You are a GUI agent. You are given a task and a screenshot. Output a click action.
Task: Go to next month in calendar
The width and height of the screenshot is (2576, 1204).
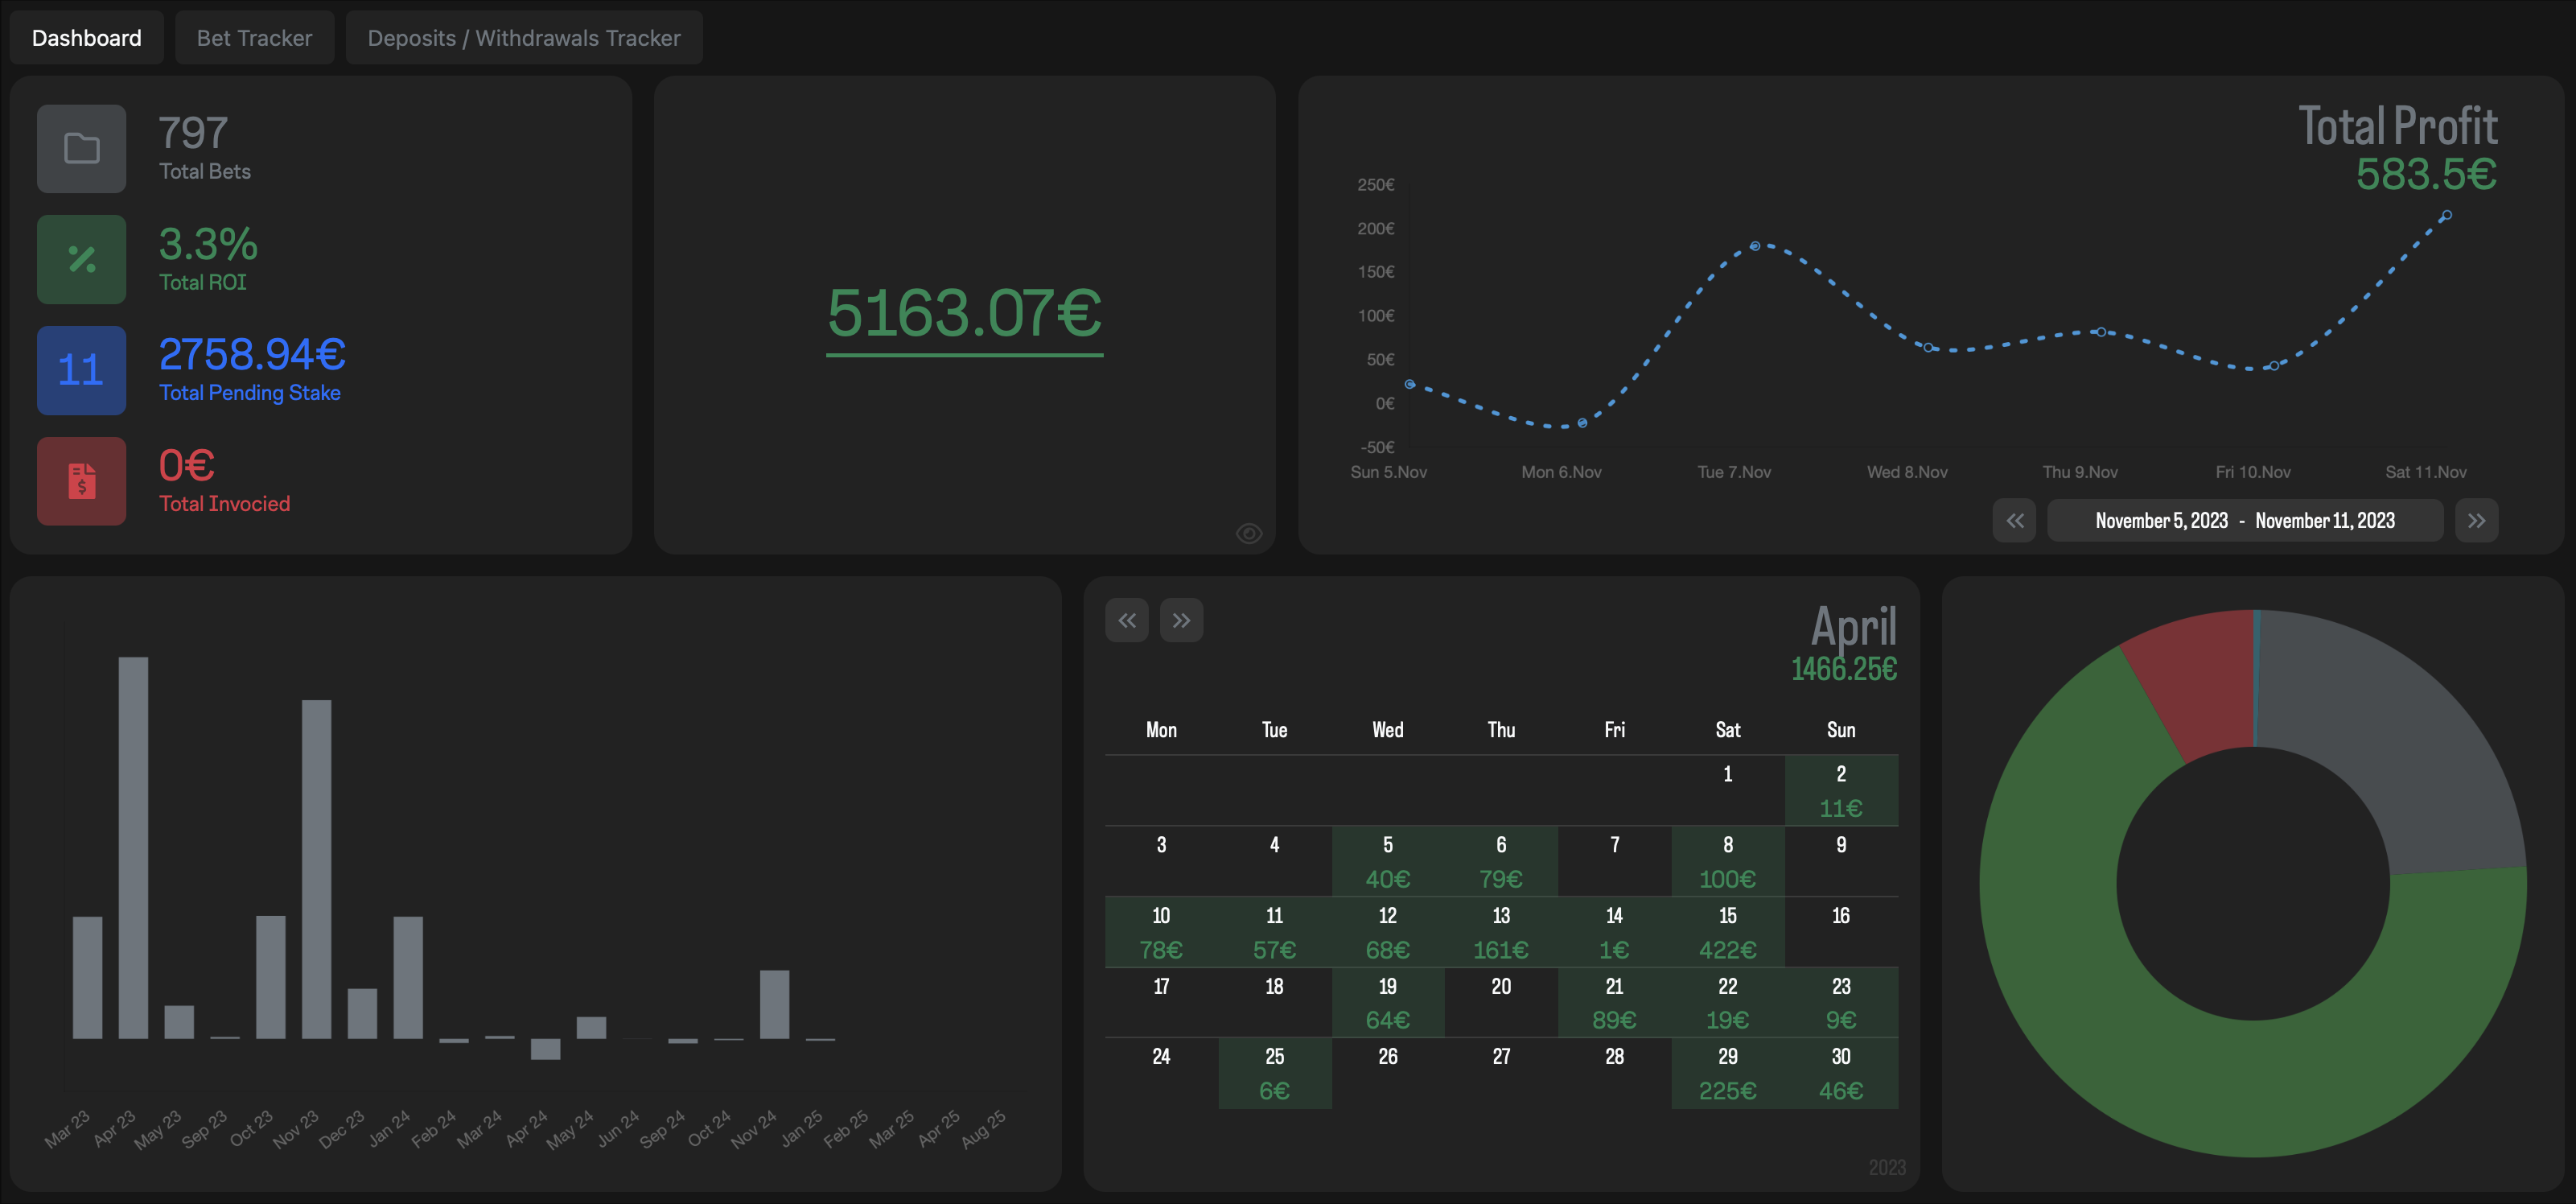pos(1181,621)
